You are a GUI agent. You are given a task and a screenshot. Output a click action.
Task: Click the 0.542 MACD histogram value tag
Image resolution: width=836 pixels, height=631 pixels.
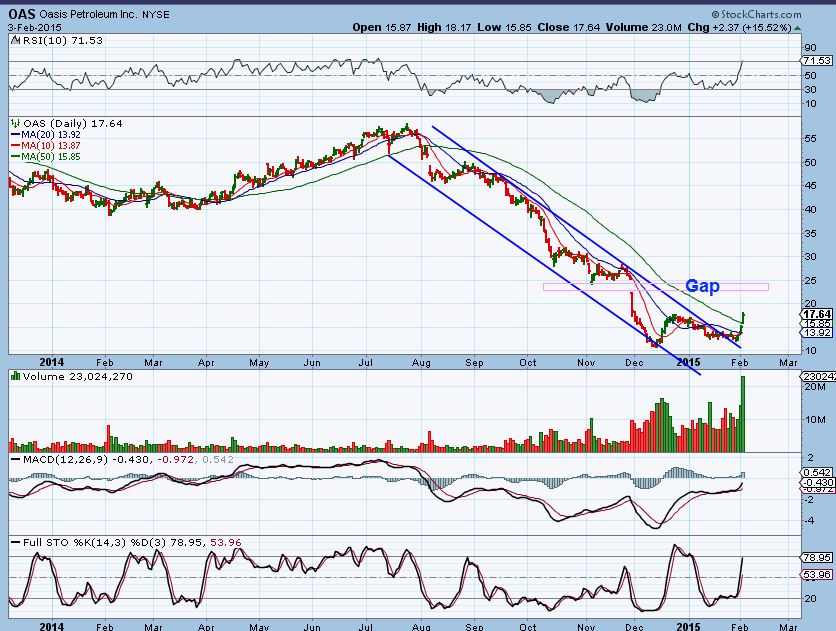[817, 473]
